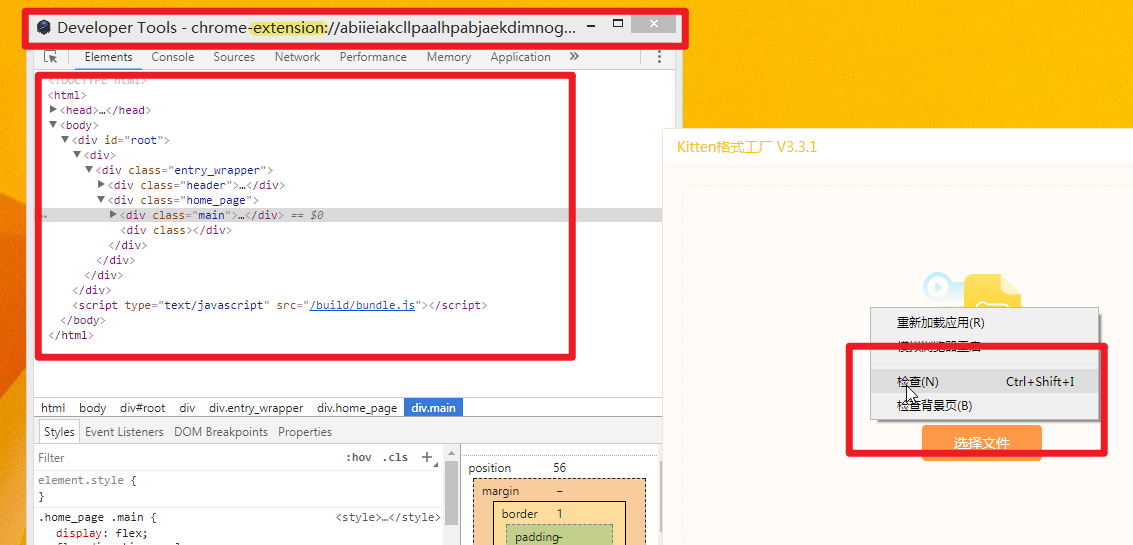Show more DevTools tabs chevron
The image size is (1133, 545).
(x=574, y=56)
